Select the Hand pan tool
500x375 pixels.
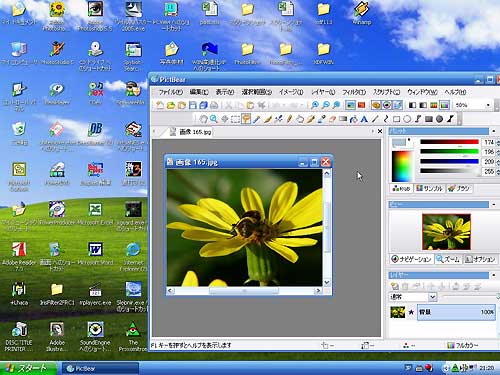point(203,119)
